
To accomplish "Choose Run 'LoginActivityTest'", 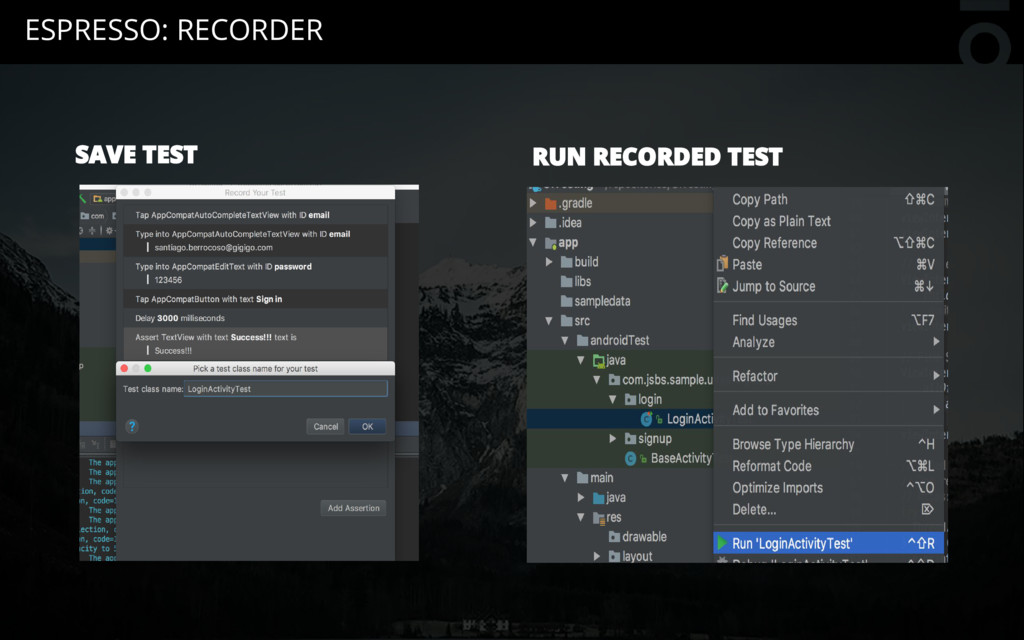I will pyautogui.click(x=829, y=543).
